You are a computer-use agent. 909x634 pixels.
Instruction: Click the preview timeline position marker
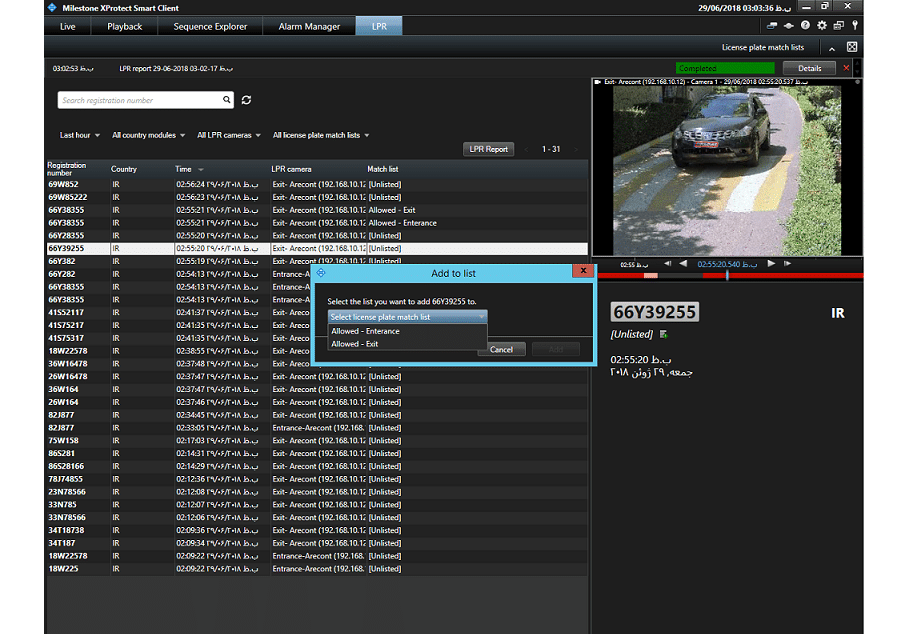tap(727, 275)
